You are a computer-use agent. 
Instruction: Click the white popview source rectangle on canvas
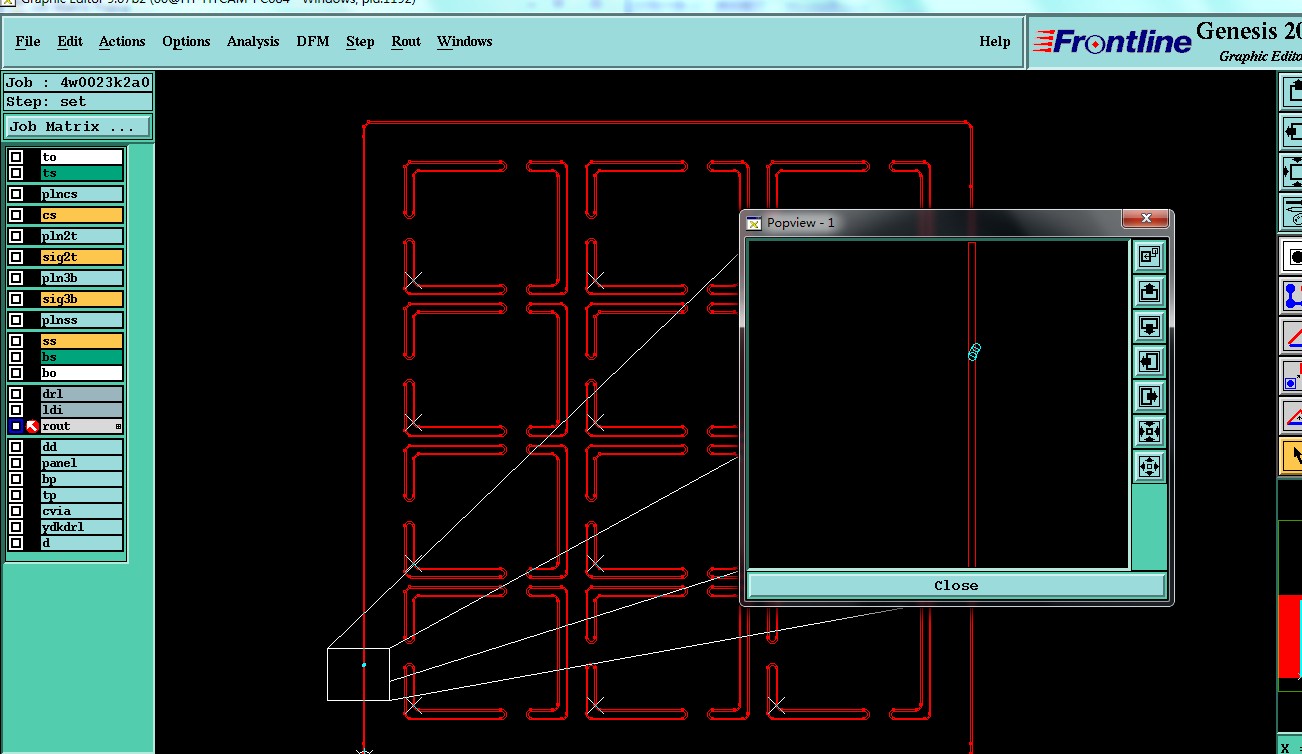click(358, 674)
